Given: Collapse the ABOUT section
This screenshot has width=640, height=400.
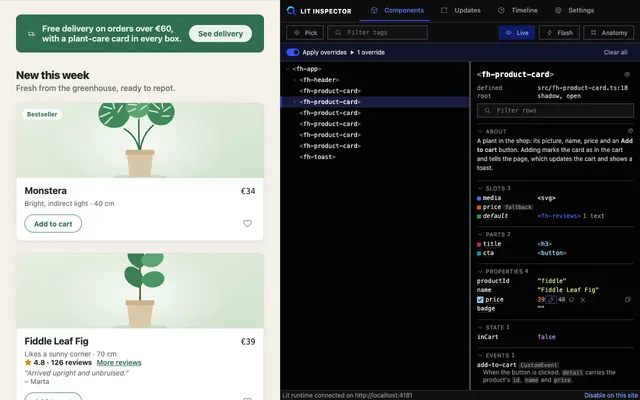Looking at the screenshot, I should 480,131.
